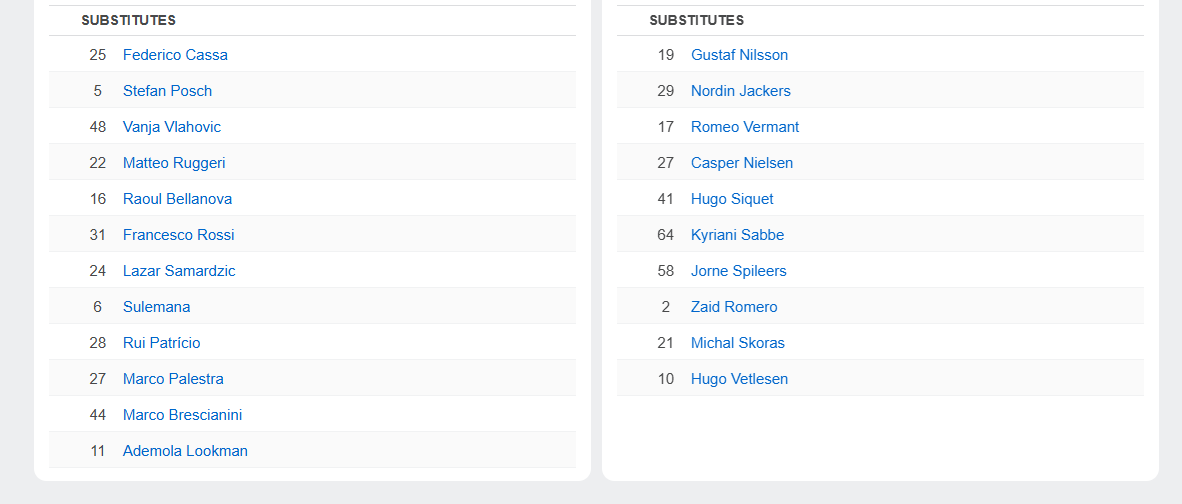The width and height of the screenshot is (1182, 504).
Task: Open Raoul Bellanova player link
Action: pyautogui.click(x=177, y=199)
